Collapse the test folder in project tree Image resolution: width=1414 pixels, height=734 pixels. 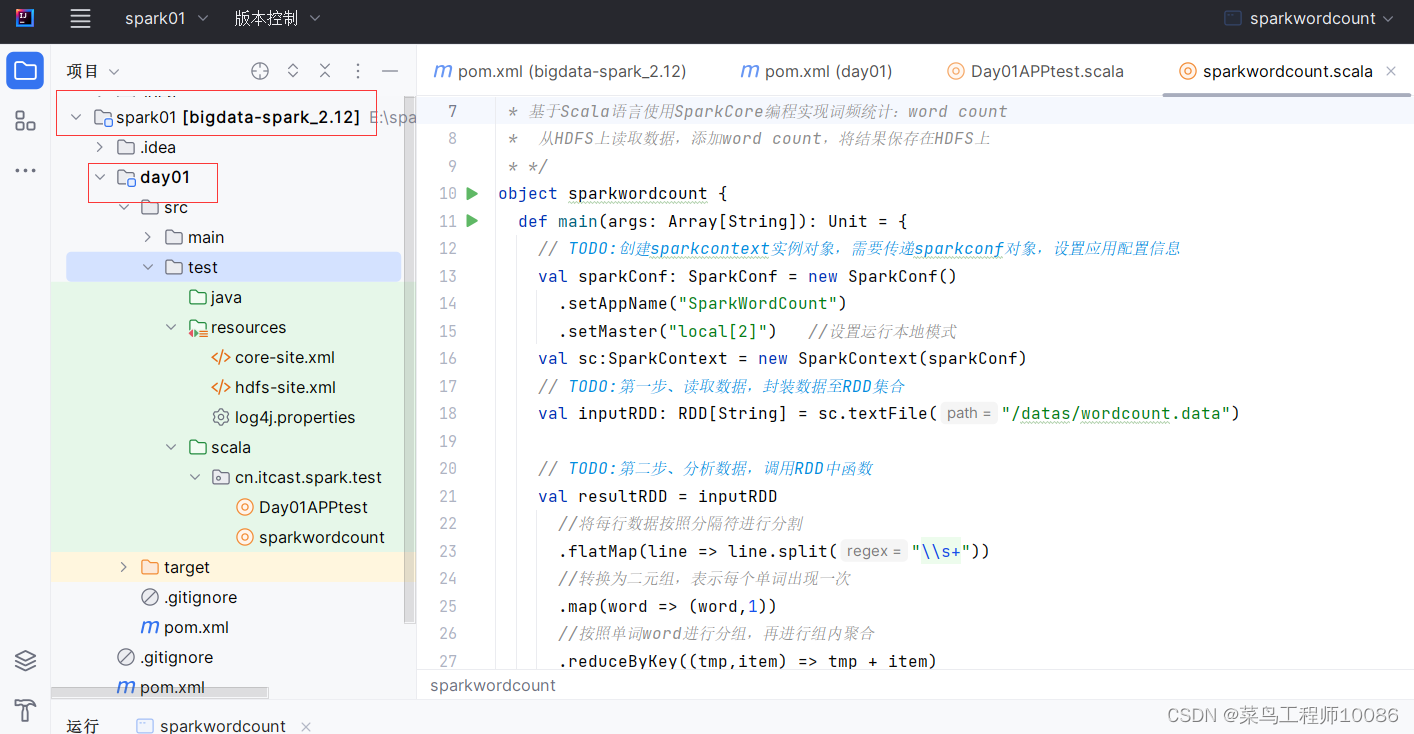[148, 267]
